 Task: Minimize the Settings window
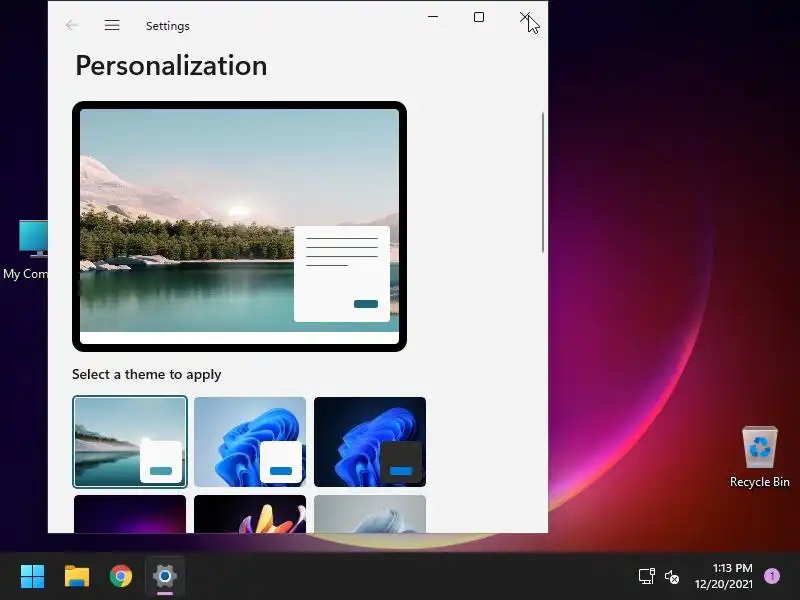[433, 17]
